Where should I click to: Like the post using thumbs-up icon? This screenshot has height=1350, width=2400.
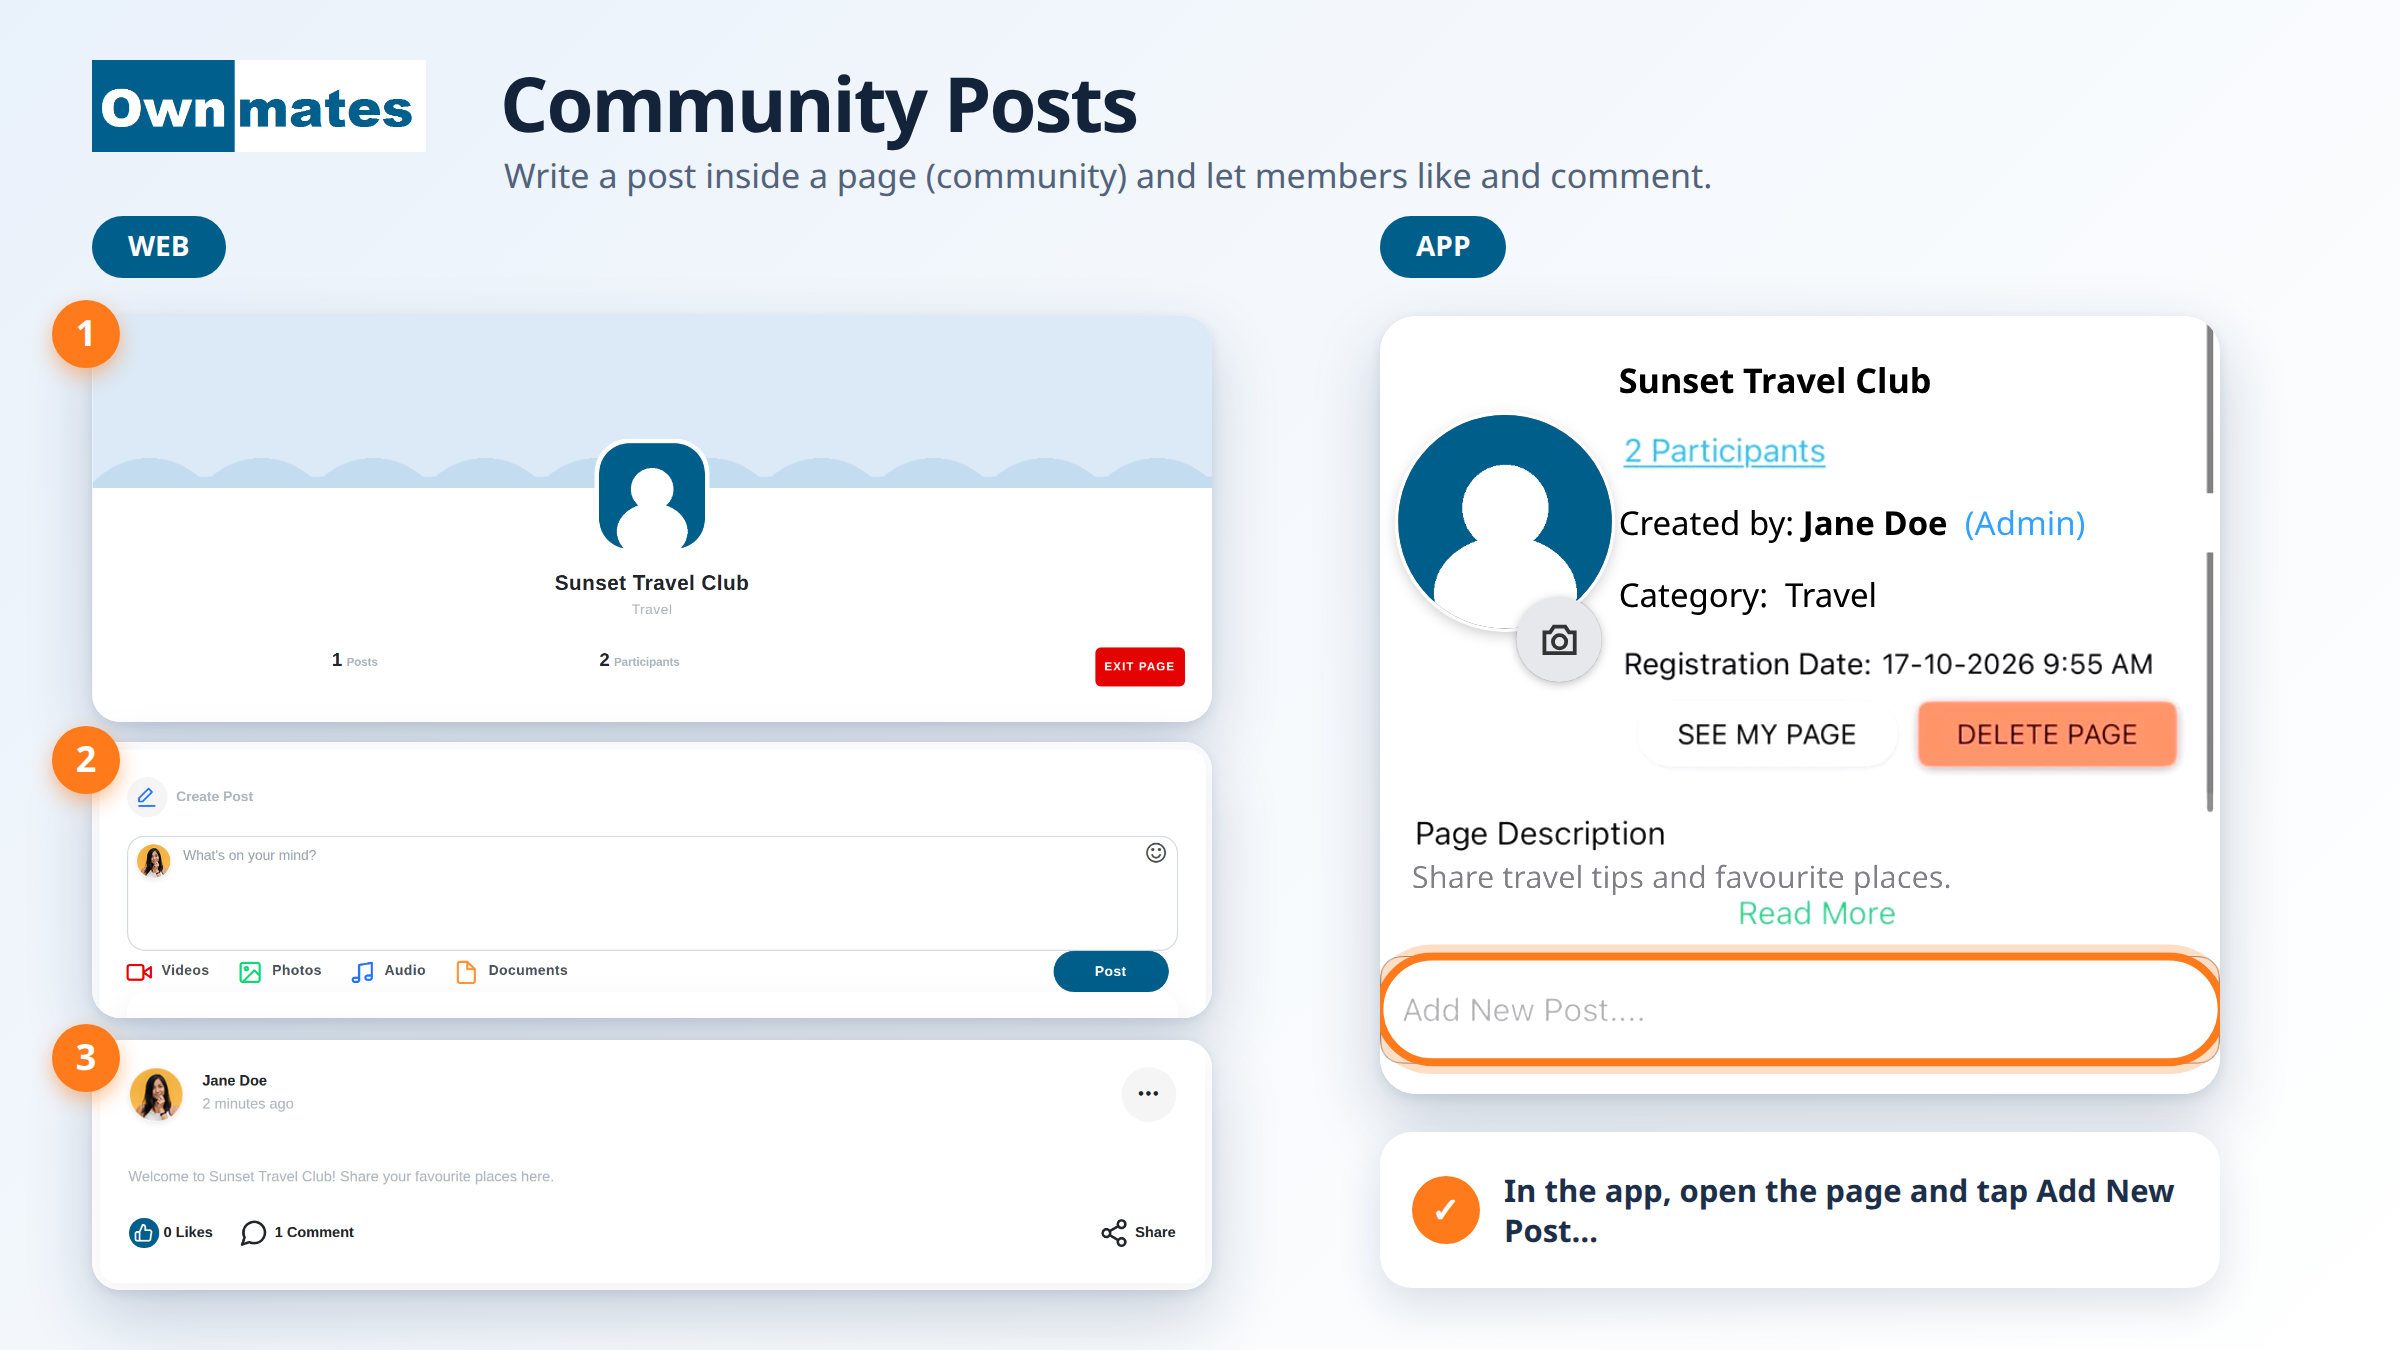144,1233
